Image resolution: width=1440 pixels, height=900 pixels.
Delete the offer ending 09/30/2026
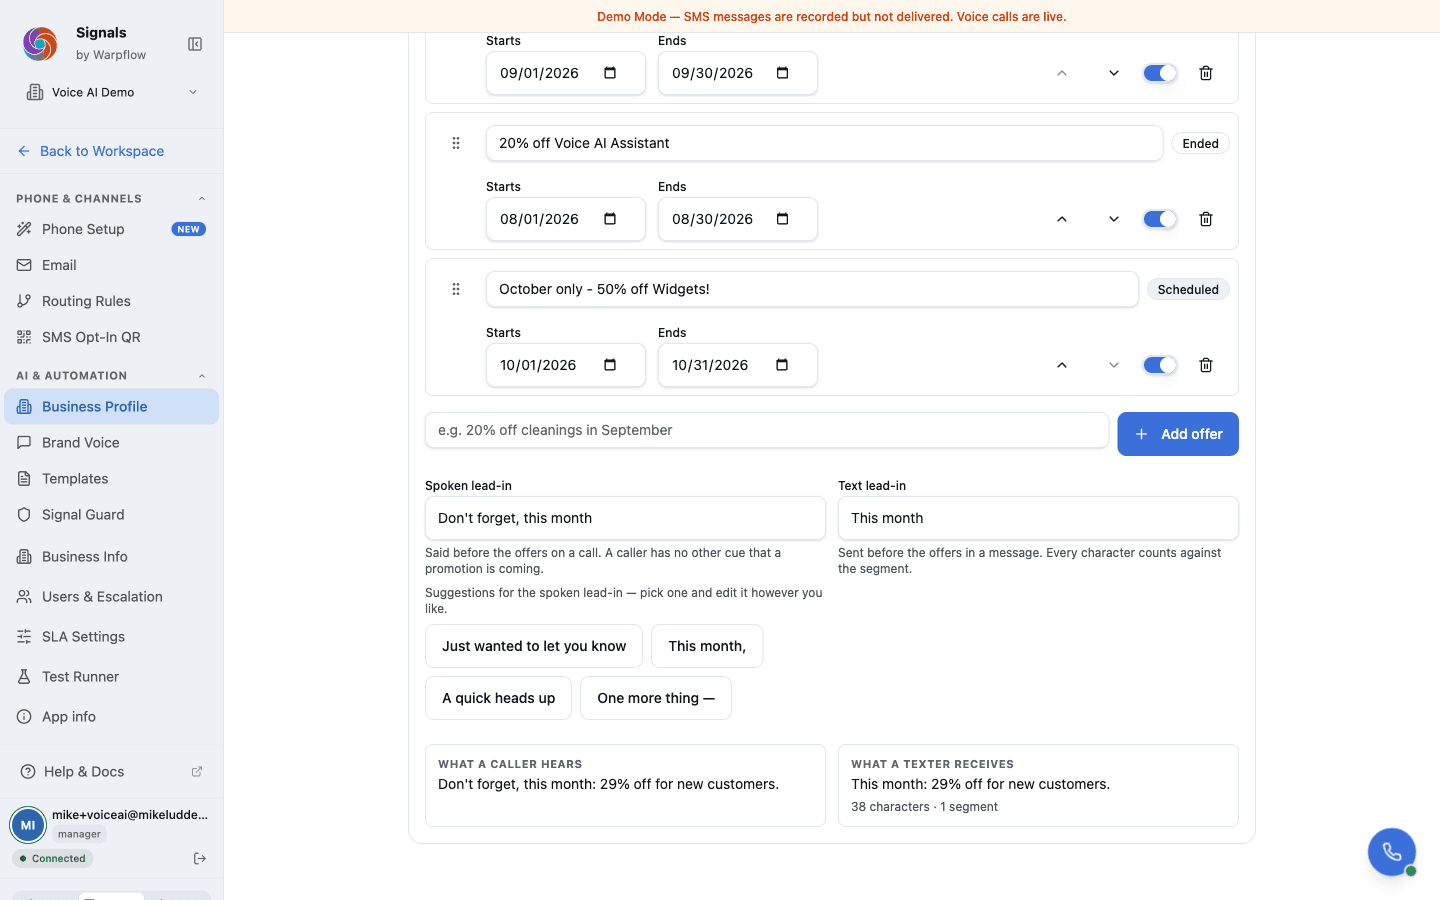tap(1206, 73)
